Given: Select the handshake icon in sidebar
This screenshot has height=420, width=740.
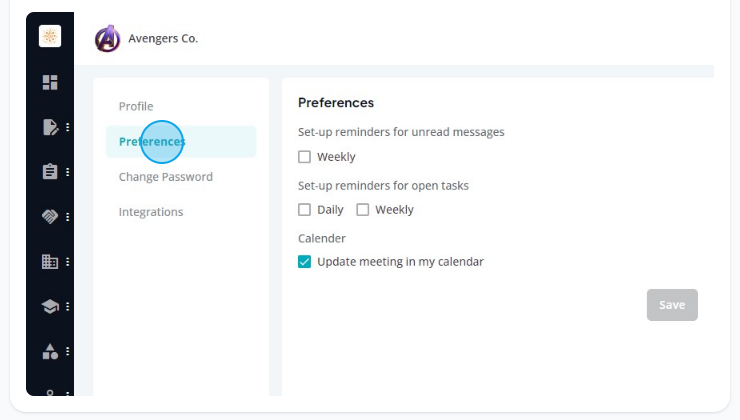Looking at the screenshot, I should [x=50, y=216].
